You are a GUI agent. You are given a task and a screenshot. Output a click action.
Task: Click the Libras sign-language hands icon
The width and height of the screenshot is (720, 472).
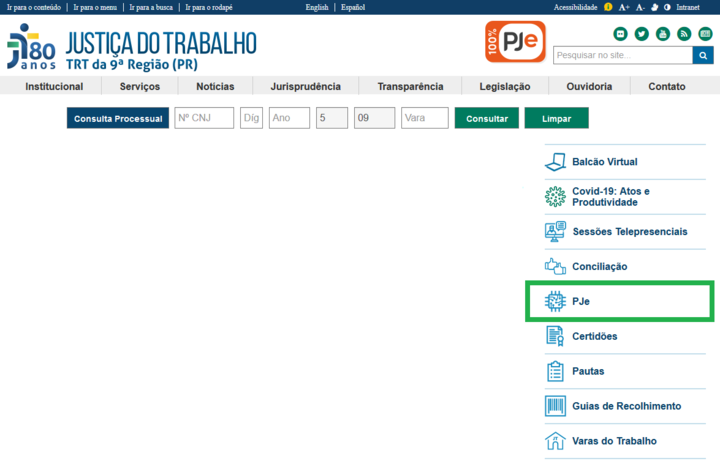[654, 7]
